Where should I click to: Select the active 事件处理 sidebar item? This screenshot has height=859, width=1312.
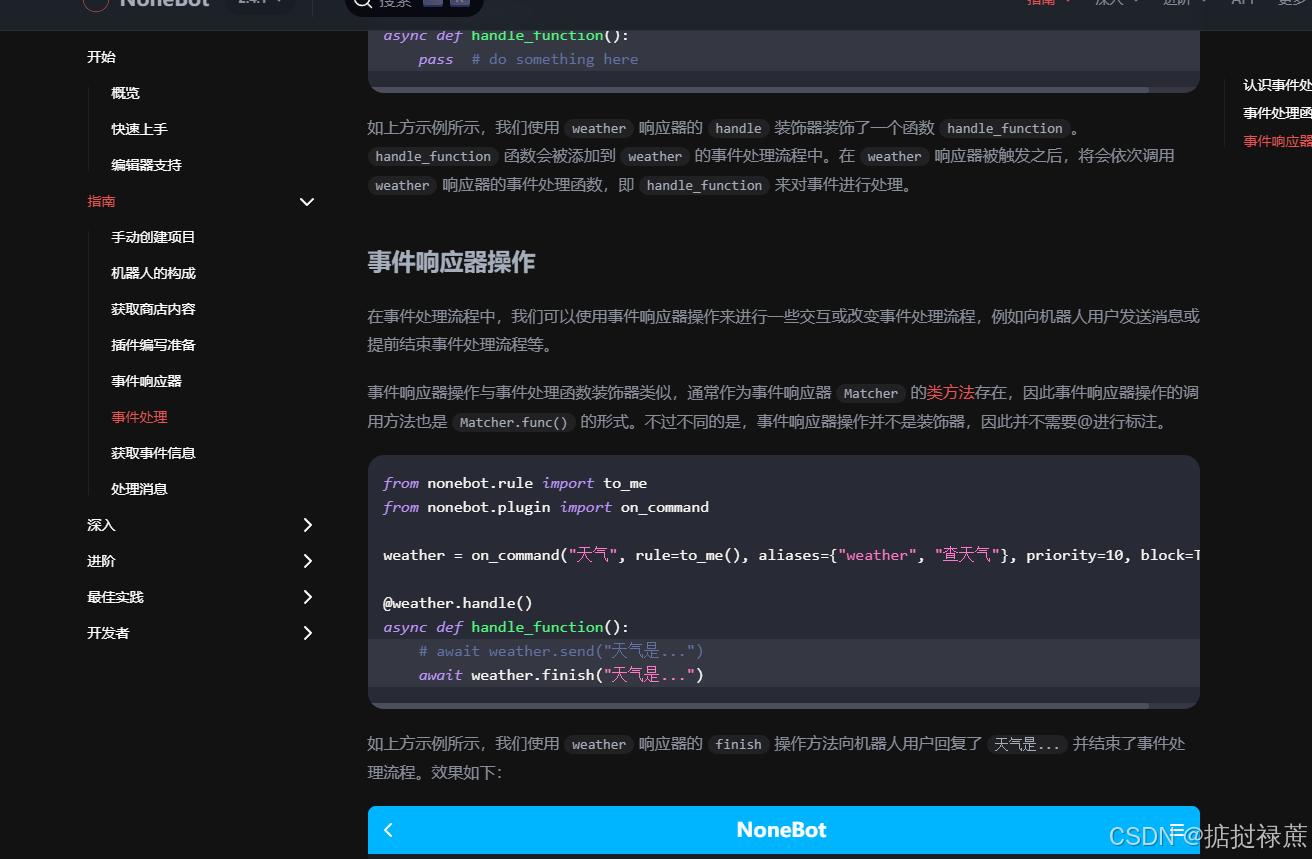coord(139,417)
